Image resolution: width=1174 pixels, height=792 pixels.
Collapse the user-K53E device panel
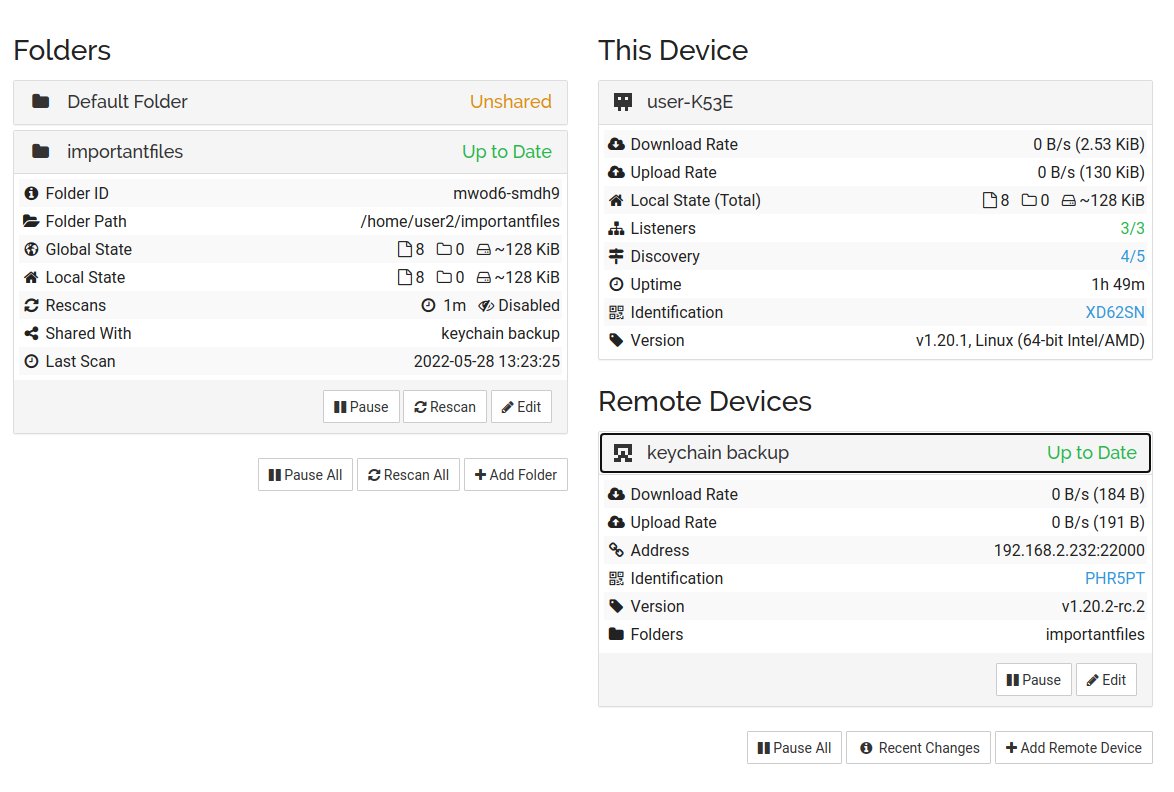tap(875, 102)
